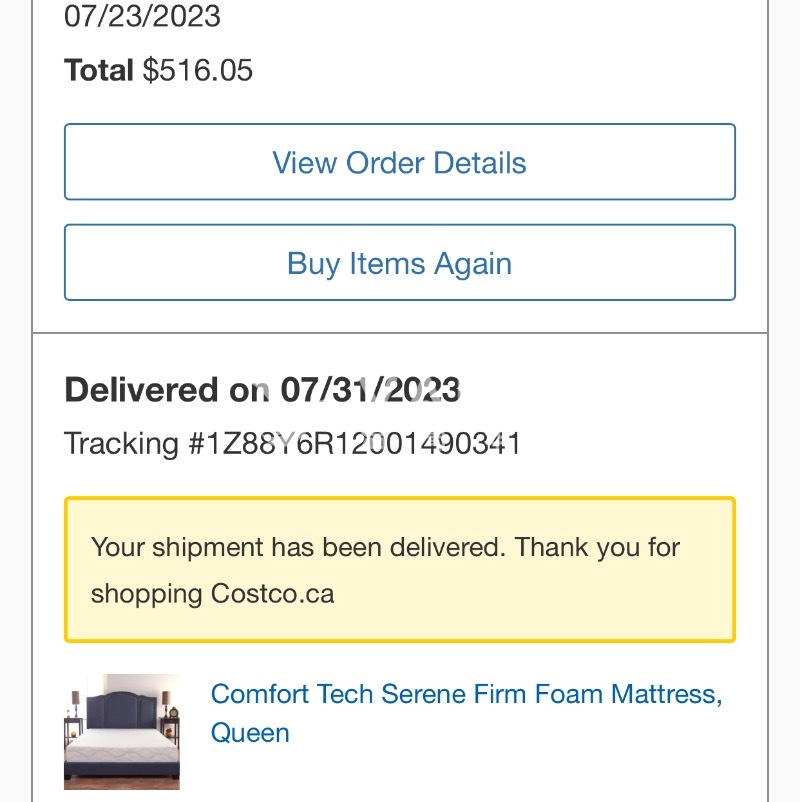Image resolution: width=800 pixels, height=802 pixels.
Task: Click the delivery date 07/31/2023
Action: (370, 390)
